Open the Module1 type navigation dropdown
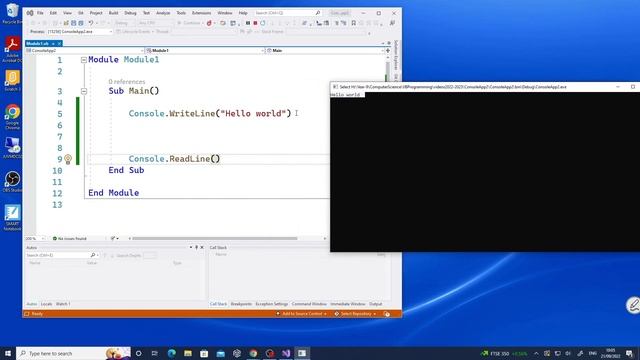The width and height of the screenshot is (640, 360). pyautogui.click(x=205, y=51)
